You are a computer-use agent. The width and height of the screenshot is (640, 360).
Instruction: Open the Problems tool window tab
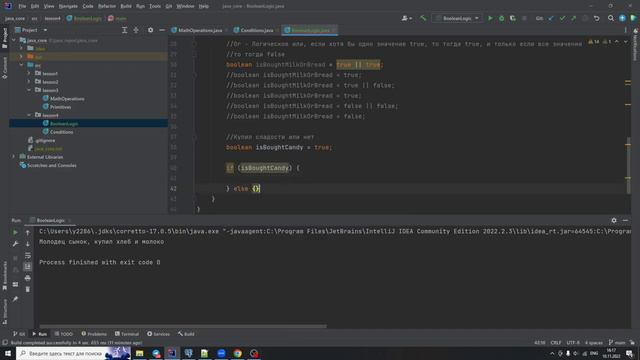(x=94, y=334)
